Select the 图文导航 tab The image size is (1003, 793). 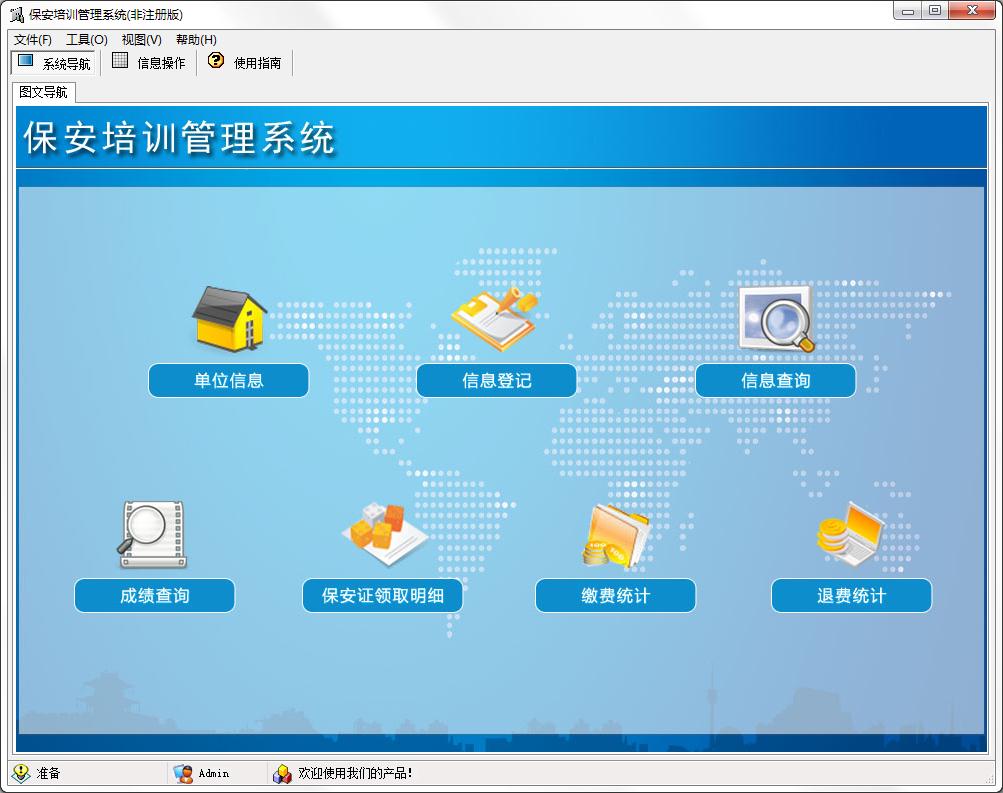(43, 92)
